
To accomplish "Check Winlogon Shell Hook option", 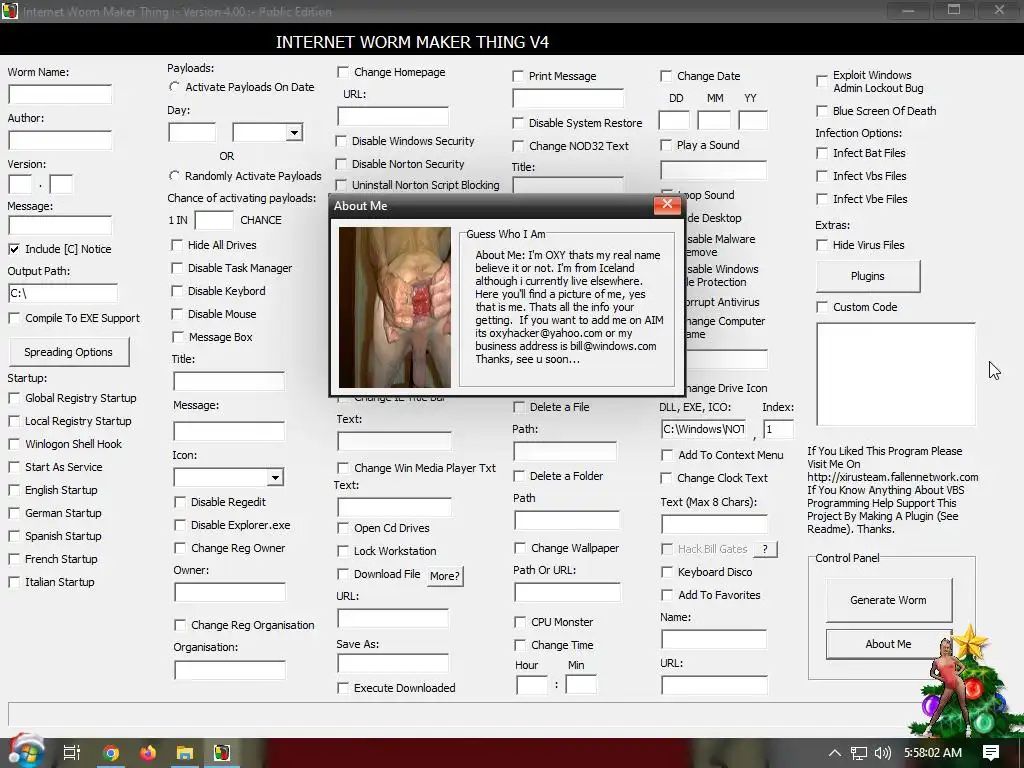I will [x=14, y=444].
